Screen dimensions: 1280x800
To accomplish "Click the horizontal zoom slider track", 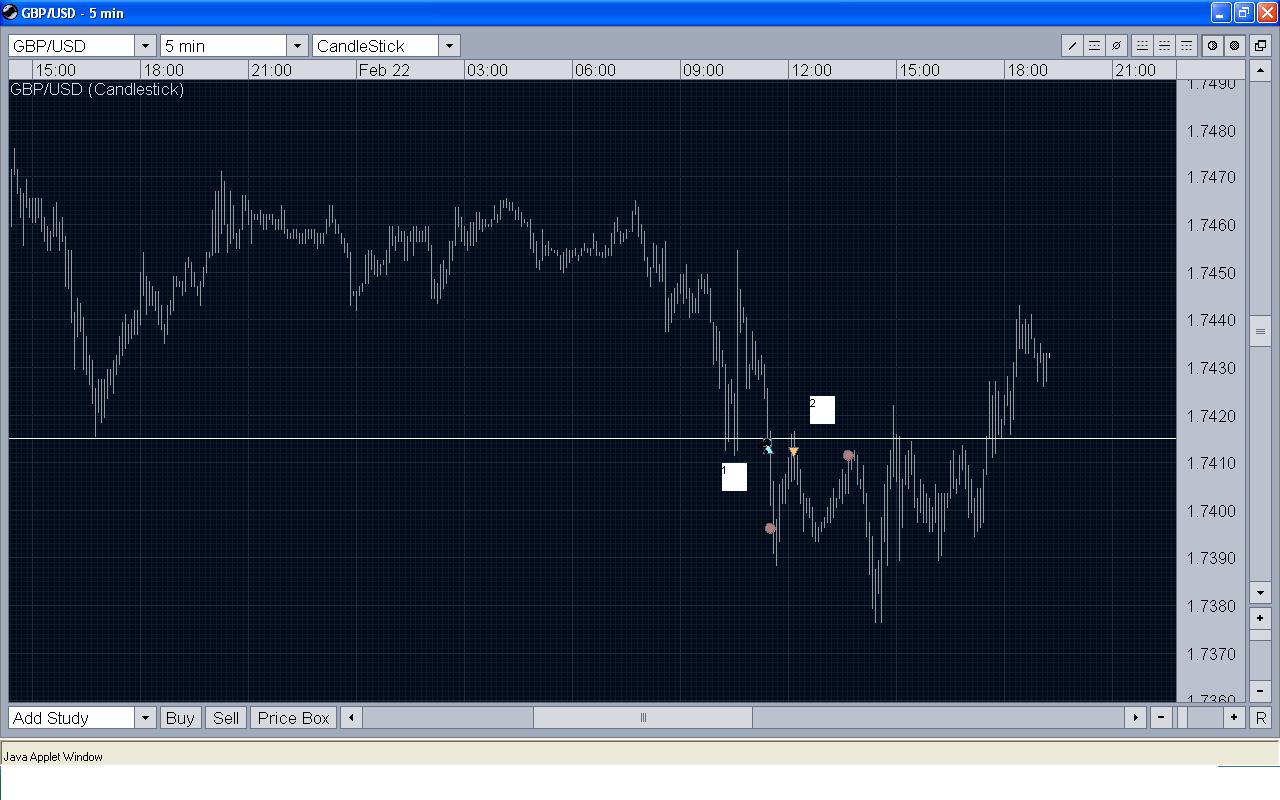I will 1198,718.
